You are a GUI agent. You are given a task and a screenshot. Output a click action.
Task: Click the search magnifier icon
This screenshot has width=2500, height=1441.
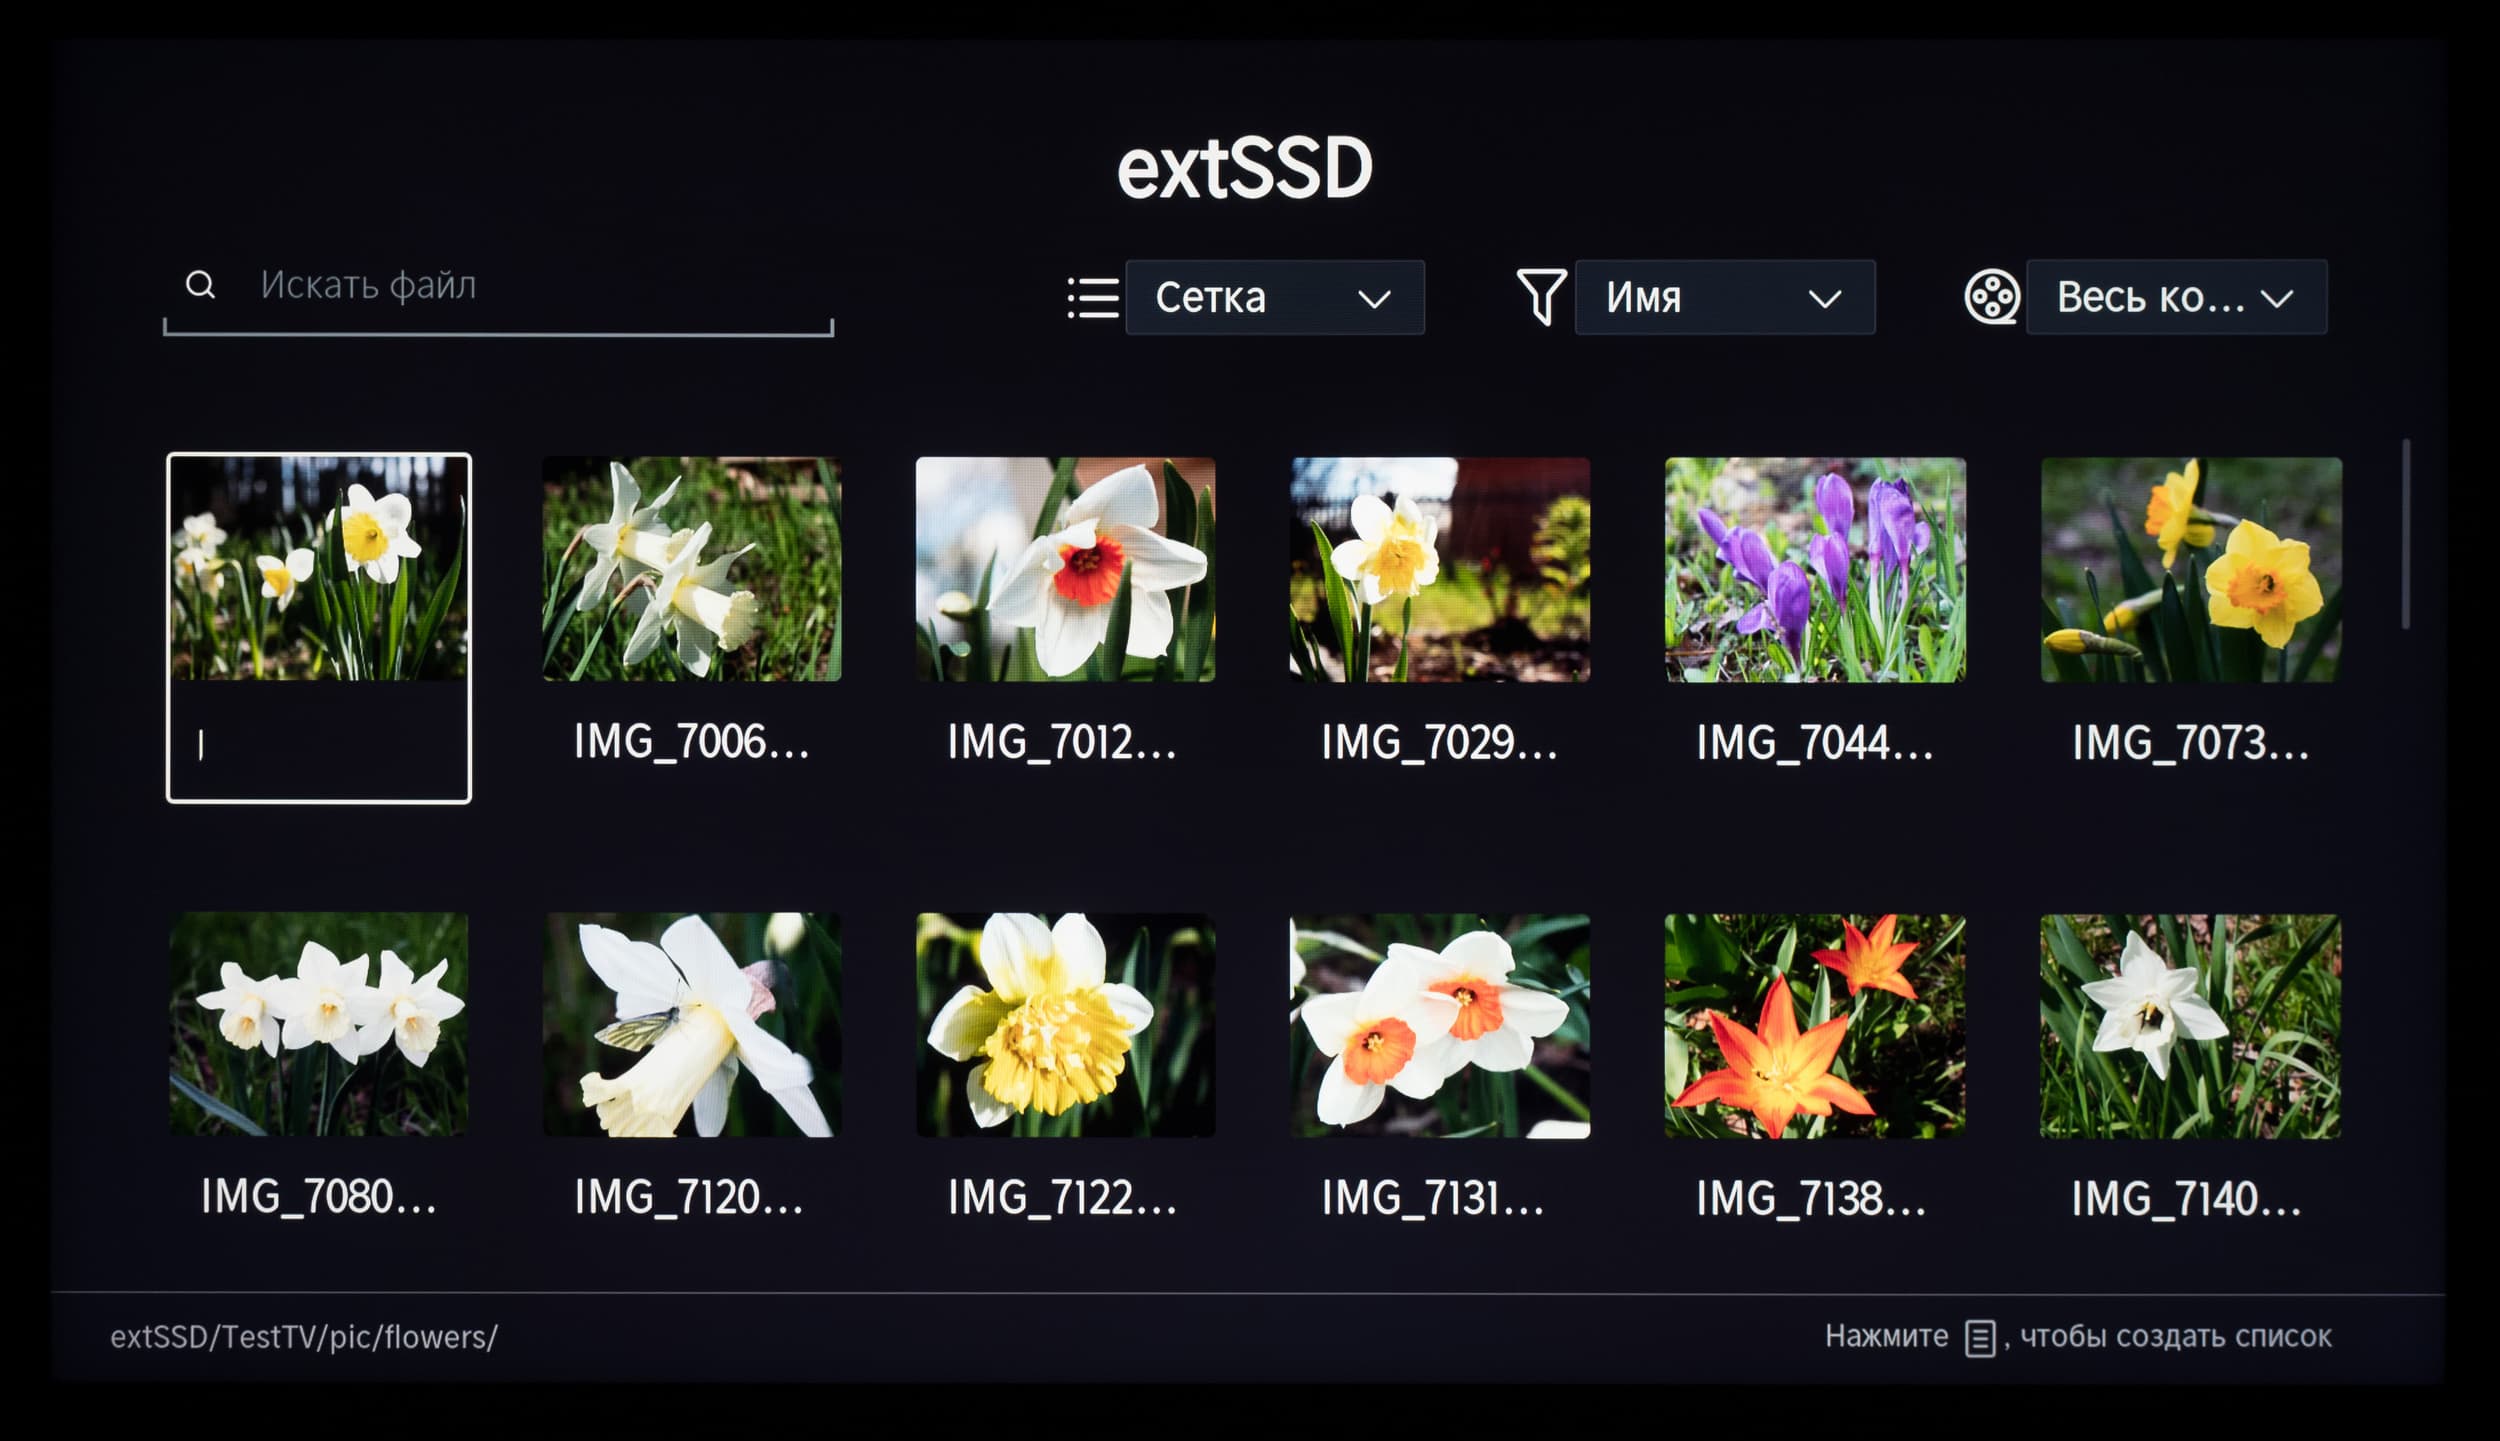[200, 285]
